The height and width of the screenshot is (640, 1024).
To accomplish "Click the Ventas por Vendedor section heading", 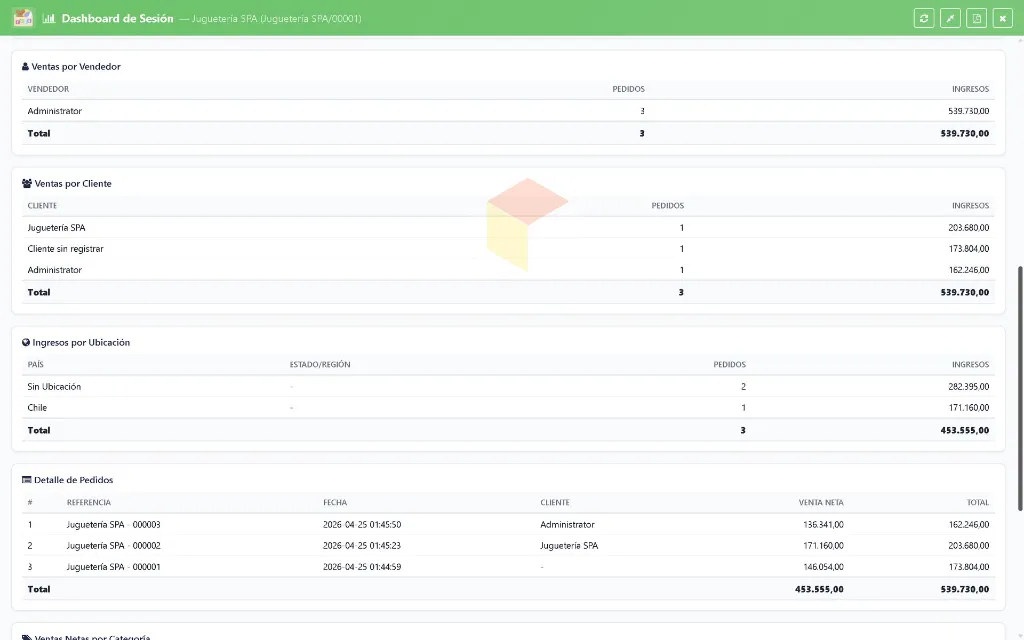I will point(76,67).
